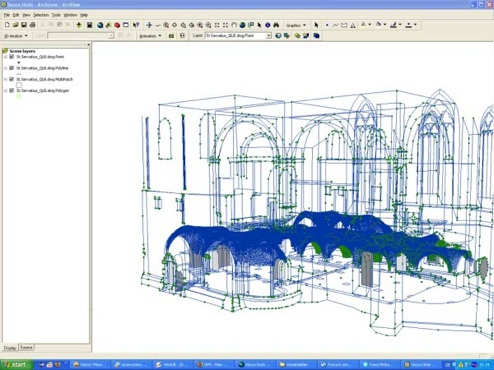Open the 3D Analyst dropdown menu
494x370 pixels.
(x=15, y=36)
